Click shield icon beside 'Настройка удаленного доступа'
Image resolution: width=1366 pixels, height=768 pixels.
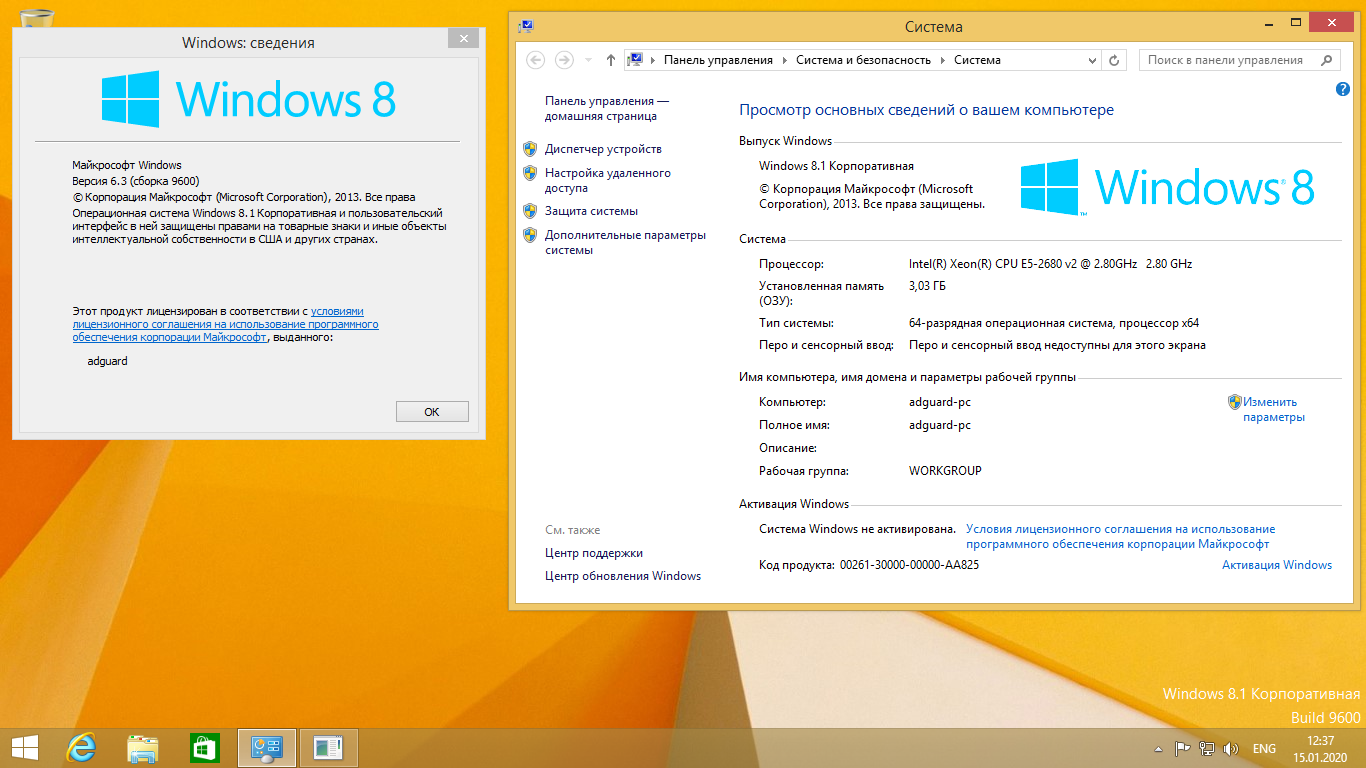[531, 173]
